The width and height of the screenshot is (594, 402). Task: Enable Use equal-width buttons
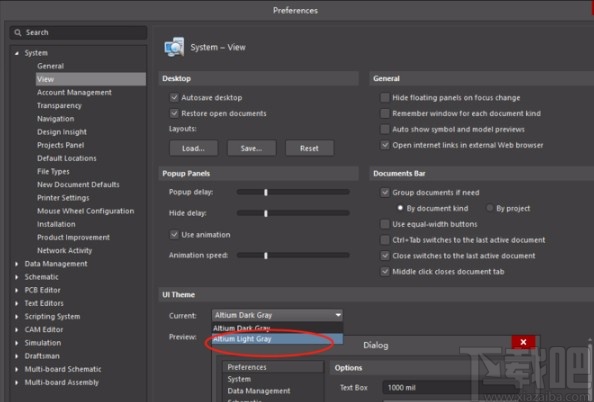(x=385, y=224)
